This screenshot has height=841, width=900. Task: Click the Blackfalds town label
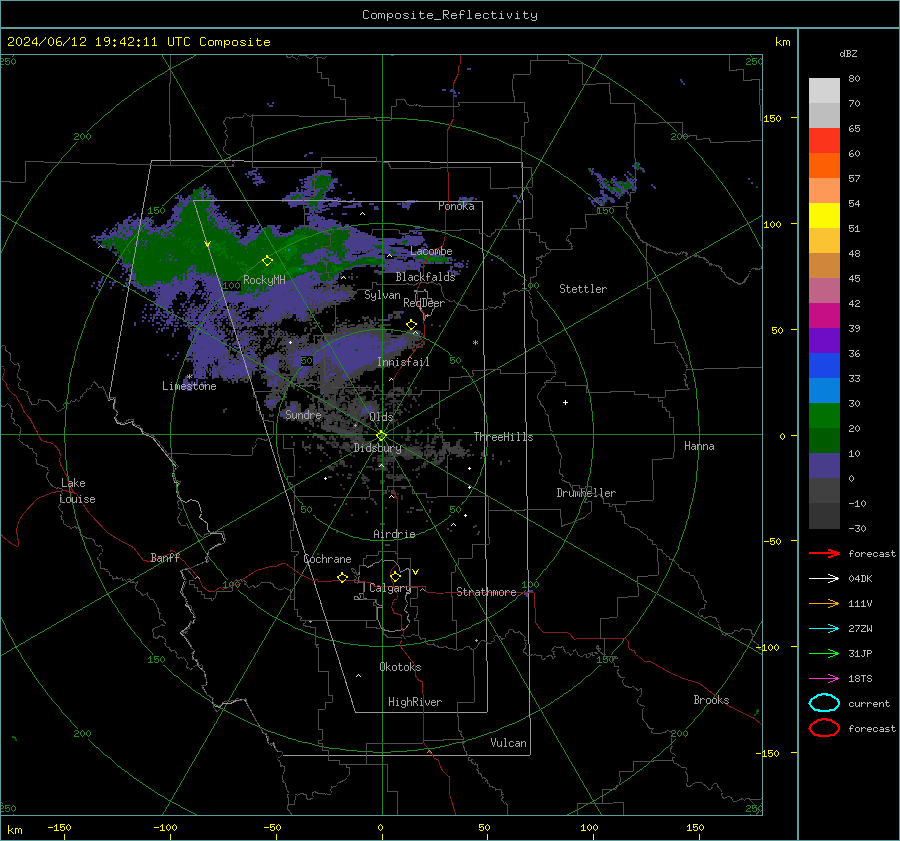(x=425, y=277)
